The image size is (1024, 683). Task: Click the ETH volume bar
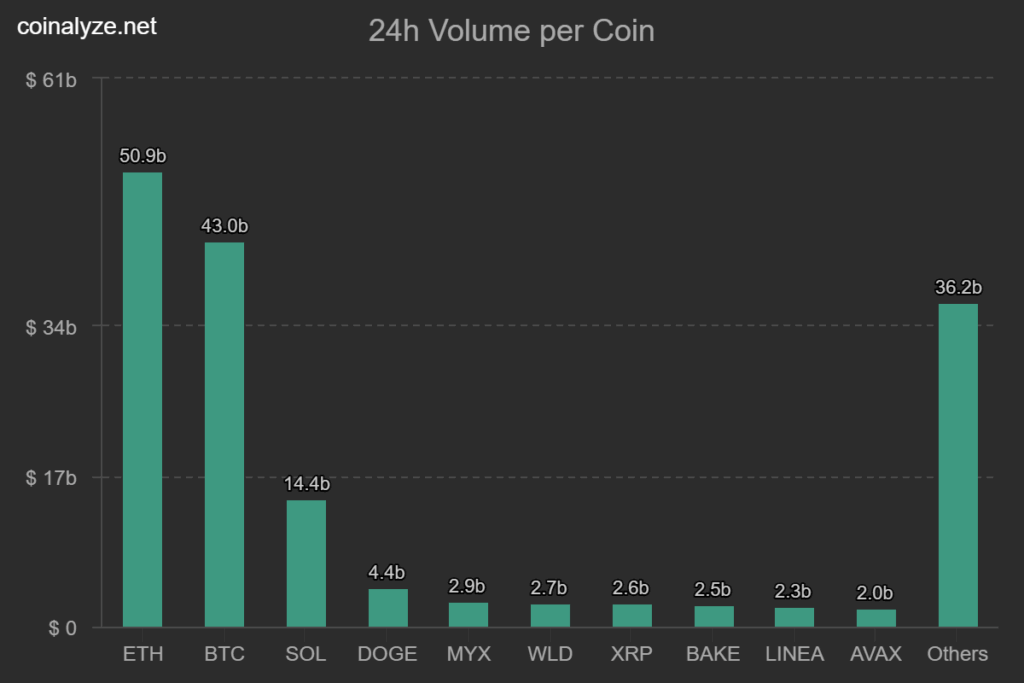click(x=142, y=400)
